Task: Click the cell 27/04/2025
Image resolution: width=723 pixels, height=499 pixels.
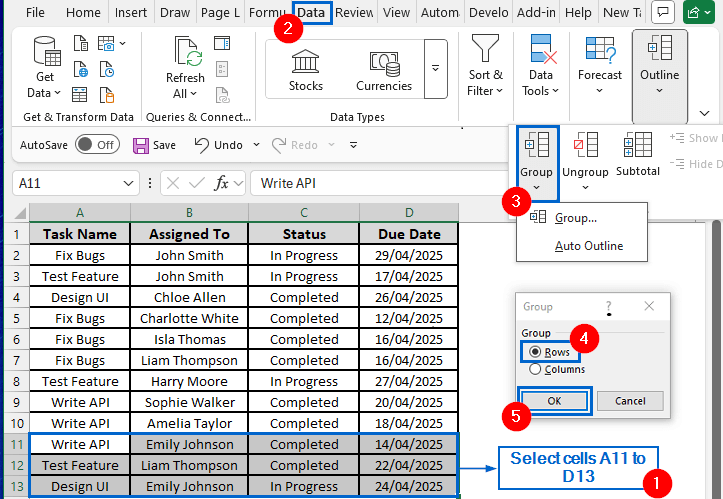Action: point(409,382)
